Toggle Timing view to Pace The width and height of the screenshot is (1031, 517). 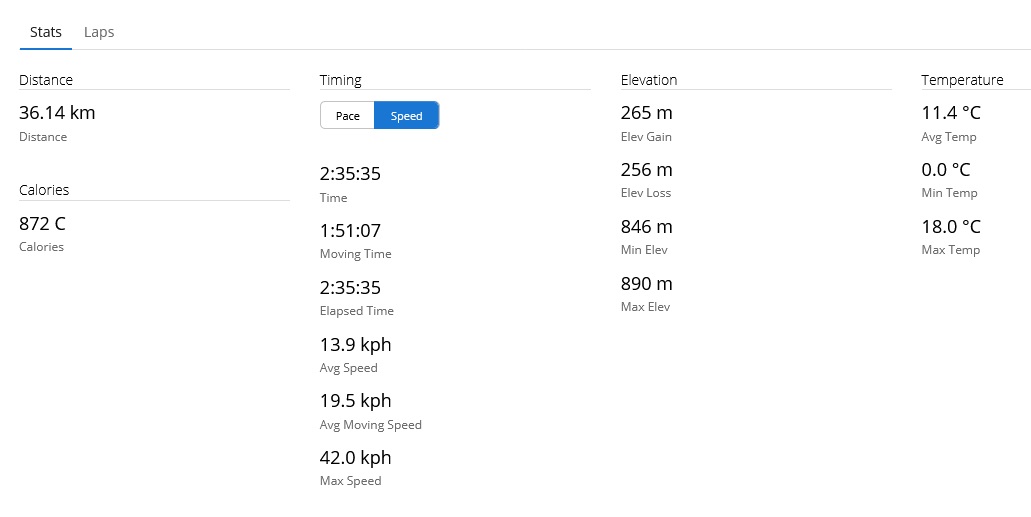coord(347,116)
